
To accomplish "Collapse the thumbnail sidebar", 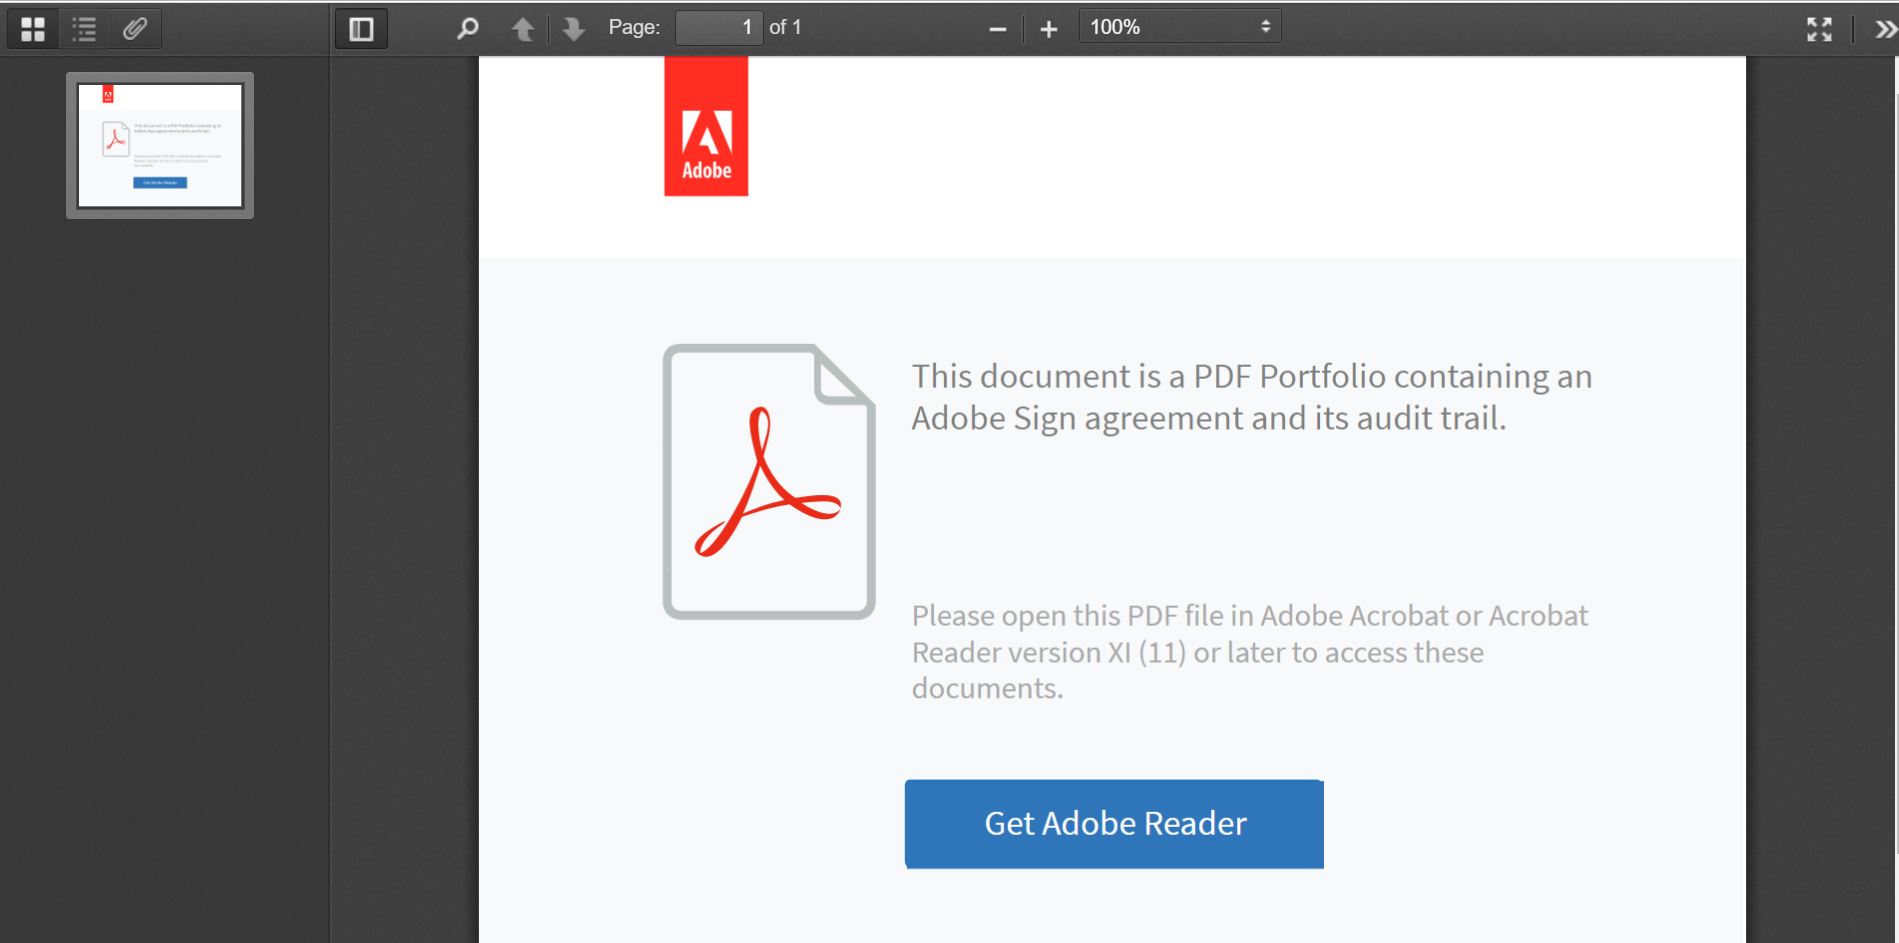I will (360, 28).
